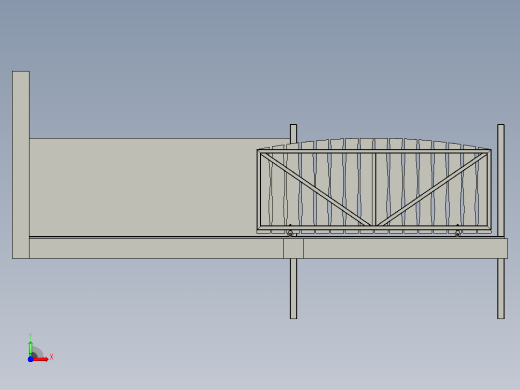This screenshot has height=390, width=520.
Task: Select the tall pillar at the model's left end
Action: pos(21,165)
